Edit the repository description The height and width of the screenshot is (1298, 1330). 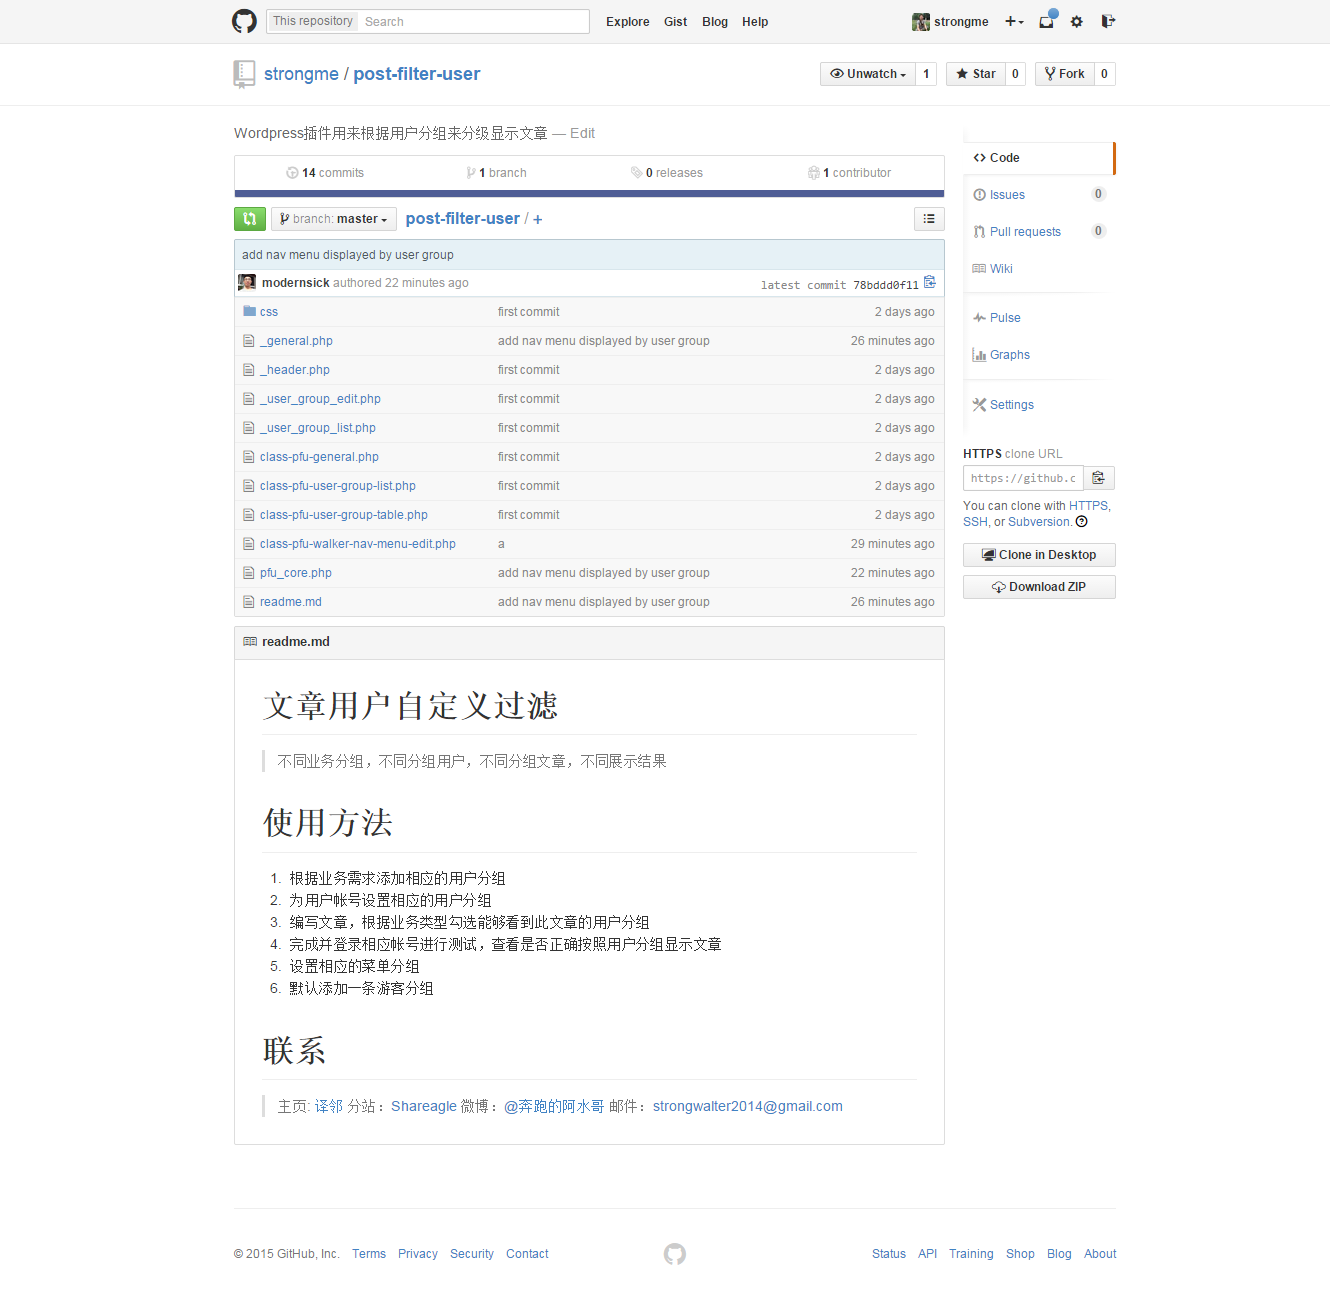[582, 133]
